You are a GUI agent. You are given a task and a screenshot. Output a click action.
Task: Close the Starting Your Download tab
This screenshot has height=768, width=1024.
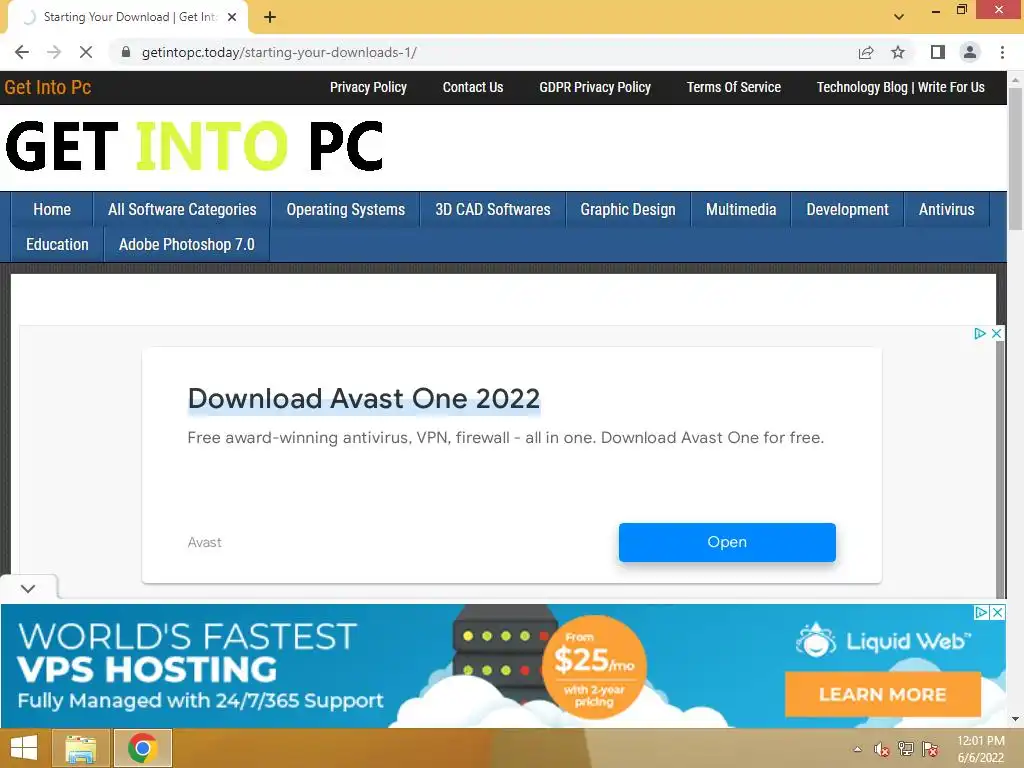click(x=232, y=17)
